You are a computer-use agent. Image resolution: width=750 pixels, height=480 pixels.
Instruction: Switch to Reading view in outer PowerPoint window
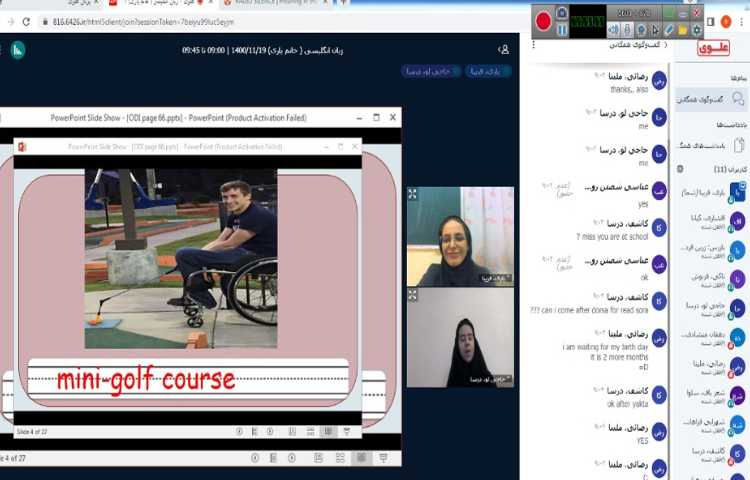point(362,458)
